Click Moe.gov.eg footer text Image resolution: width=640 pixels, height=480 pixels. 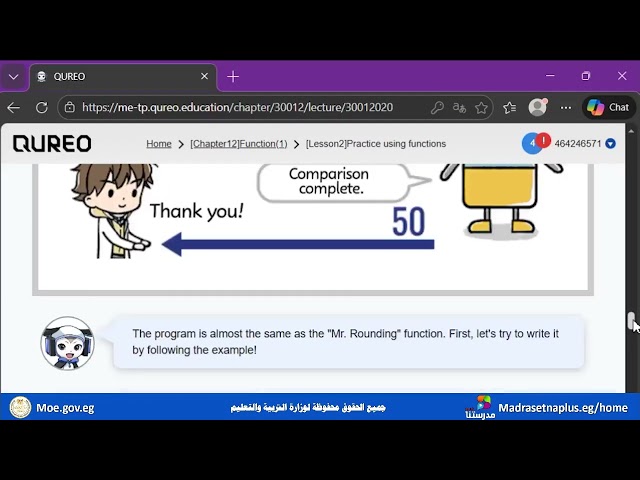tap(65, 408)
